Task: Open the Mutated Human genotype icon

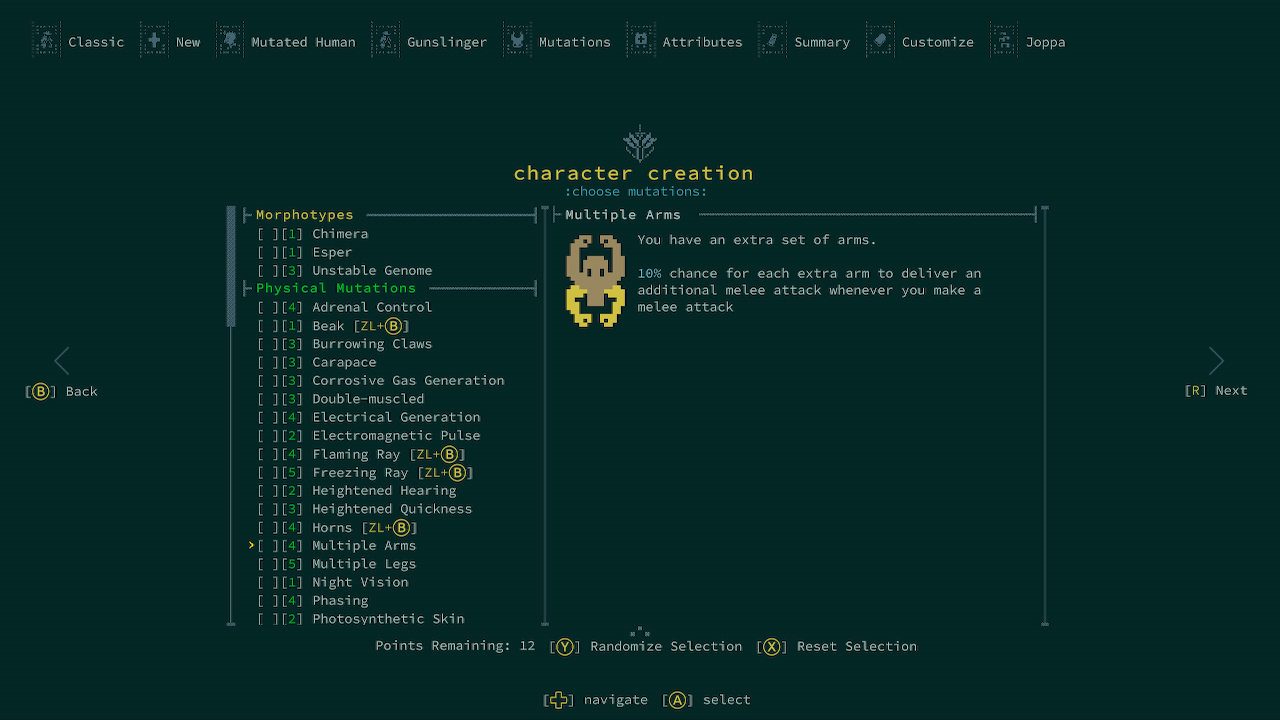Action: click(231, 41)
